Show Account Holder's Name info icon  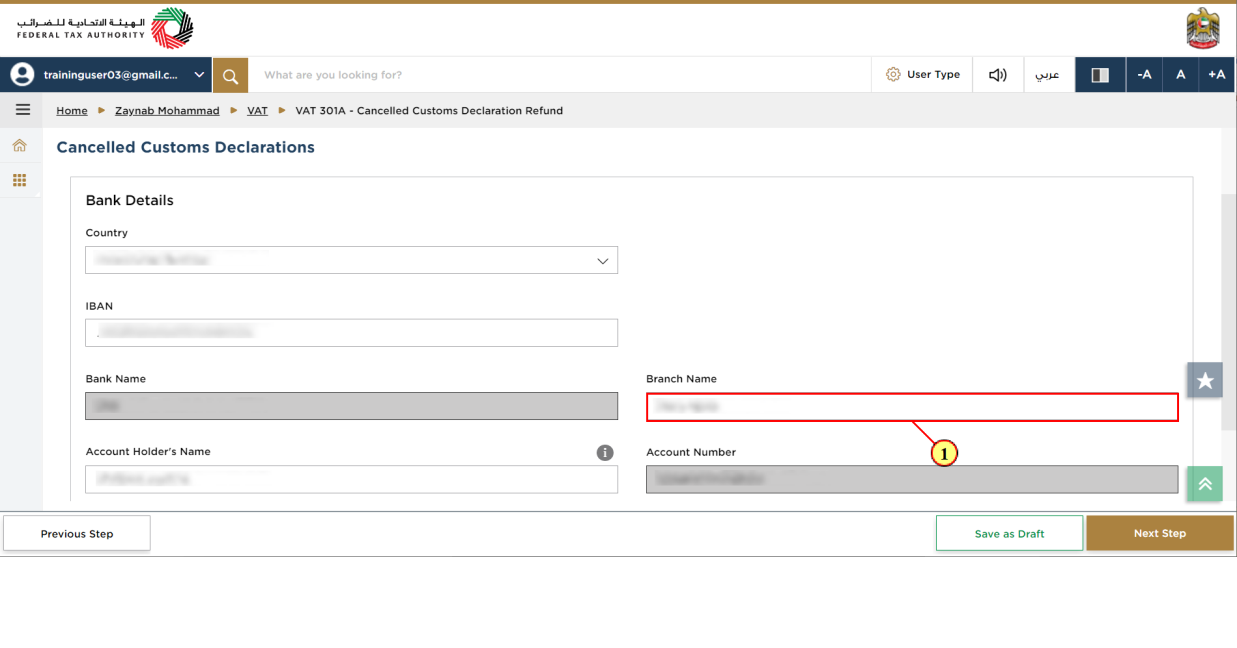(x=605, y=453)
